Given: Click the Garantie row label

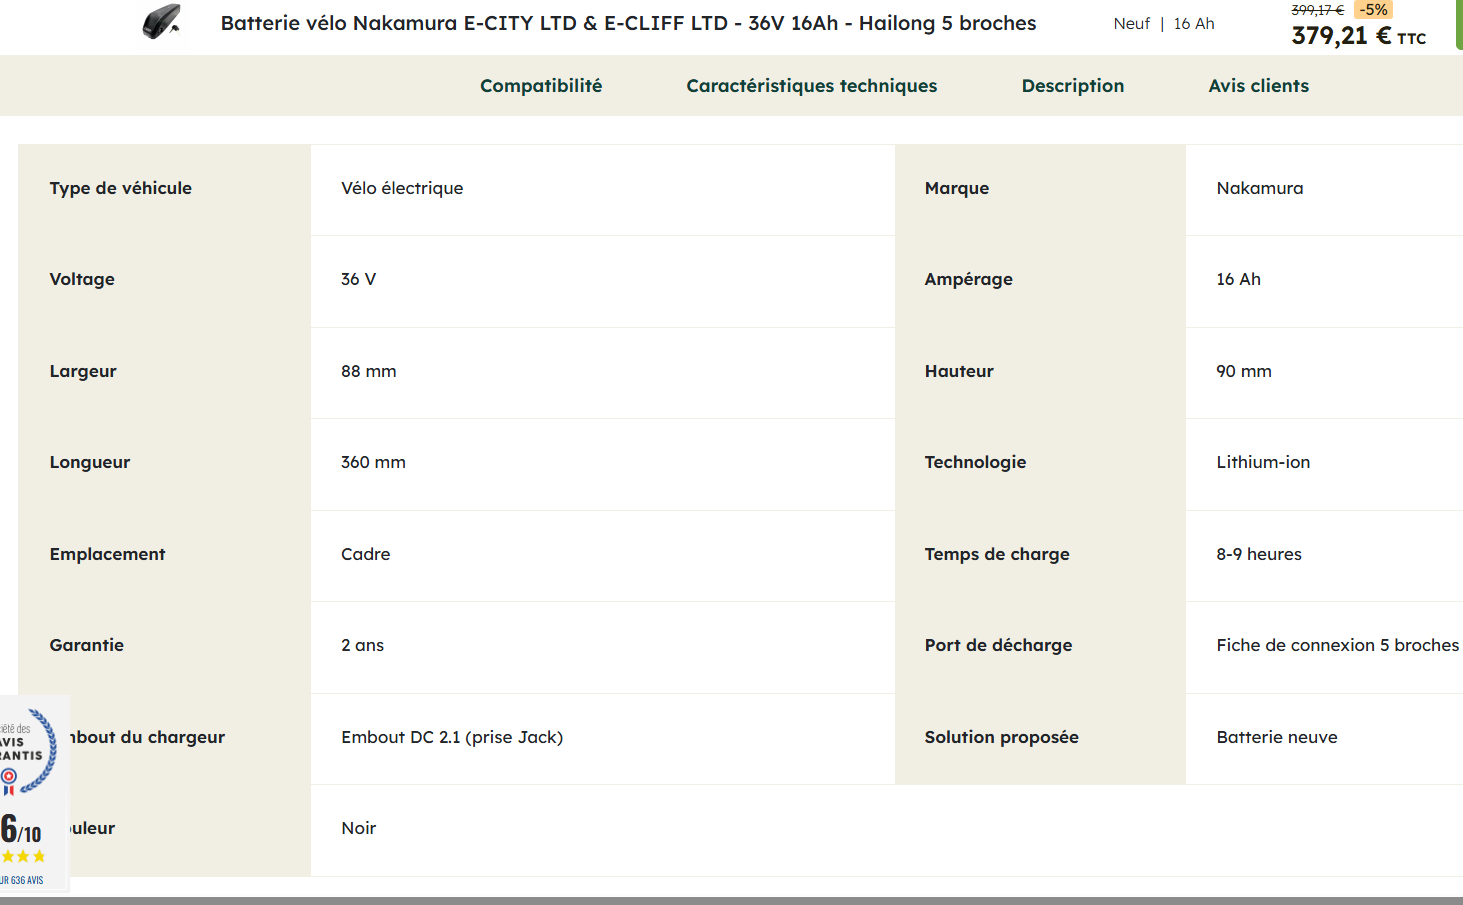Looking at the screenshot, I should click(x=87, y=645).
